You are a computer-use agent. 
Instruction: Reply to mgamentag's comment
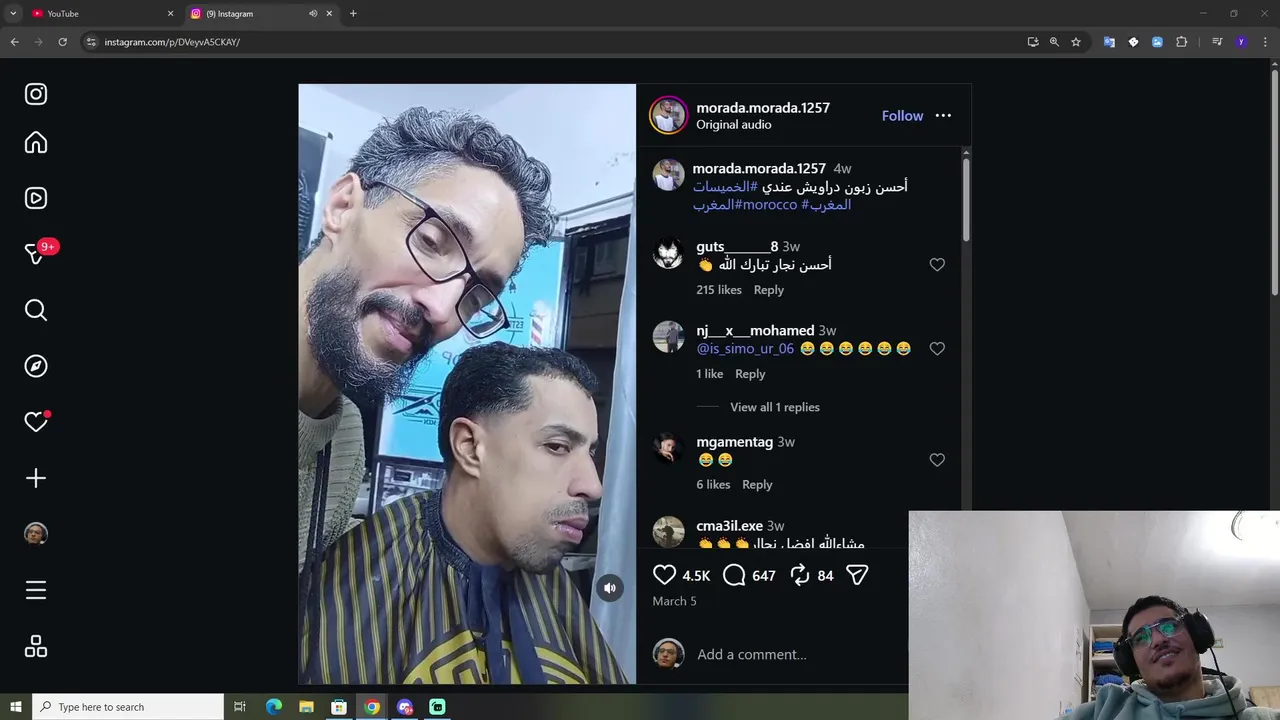[757, 485]
